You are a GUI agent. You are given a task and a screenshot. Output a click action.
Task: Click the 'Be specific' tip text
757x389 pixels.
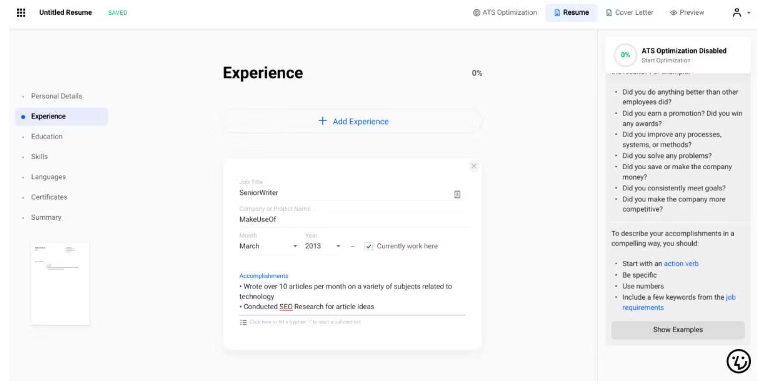pos(640,275)
